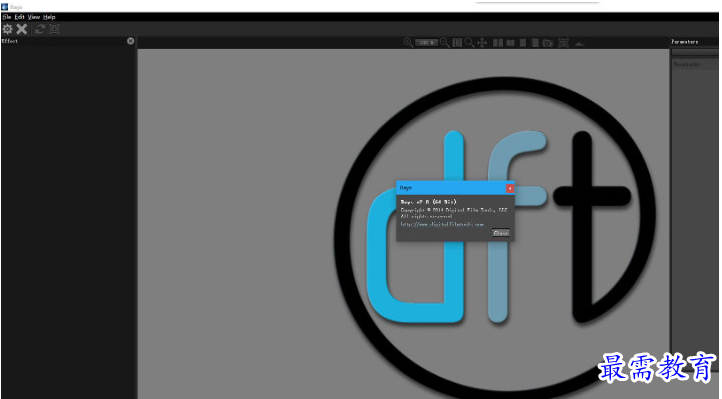Click the framed-square icon beside the reset arrows

(x=54, y=29)
